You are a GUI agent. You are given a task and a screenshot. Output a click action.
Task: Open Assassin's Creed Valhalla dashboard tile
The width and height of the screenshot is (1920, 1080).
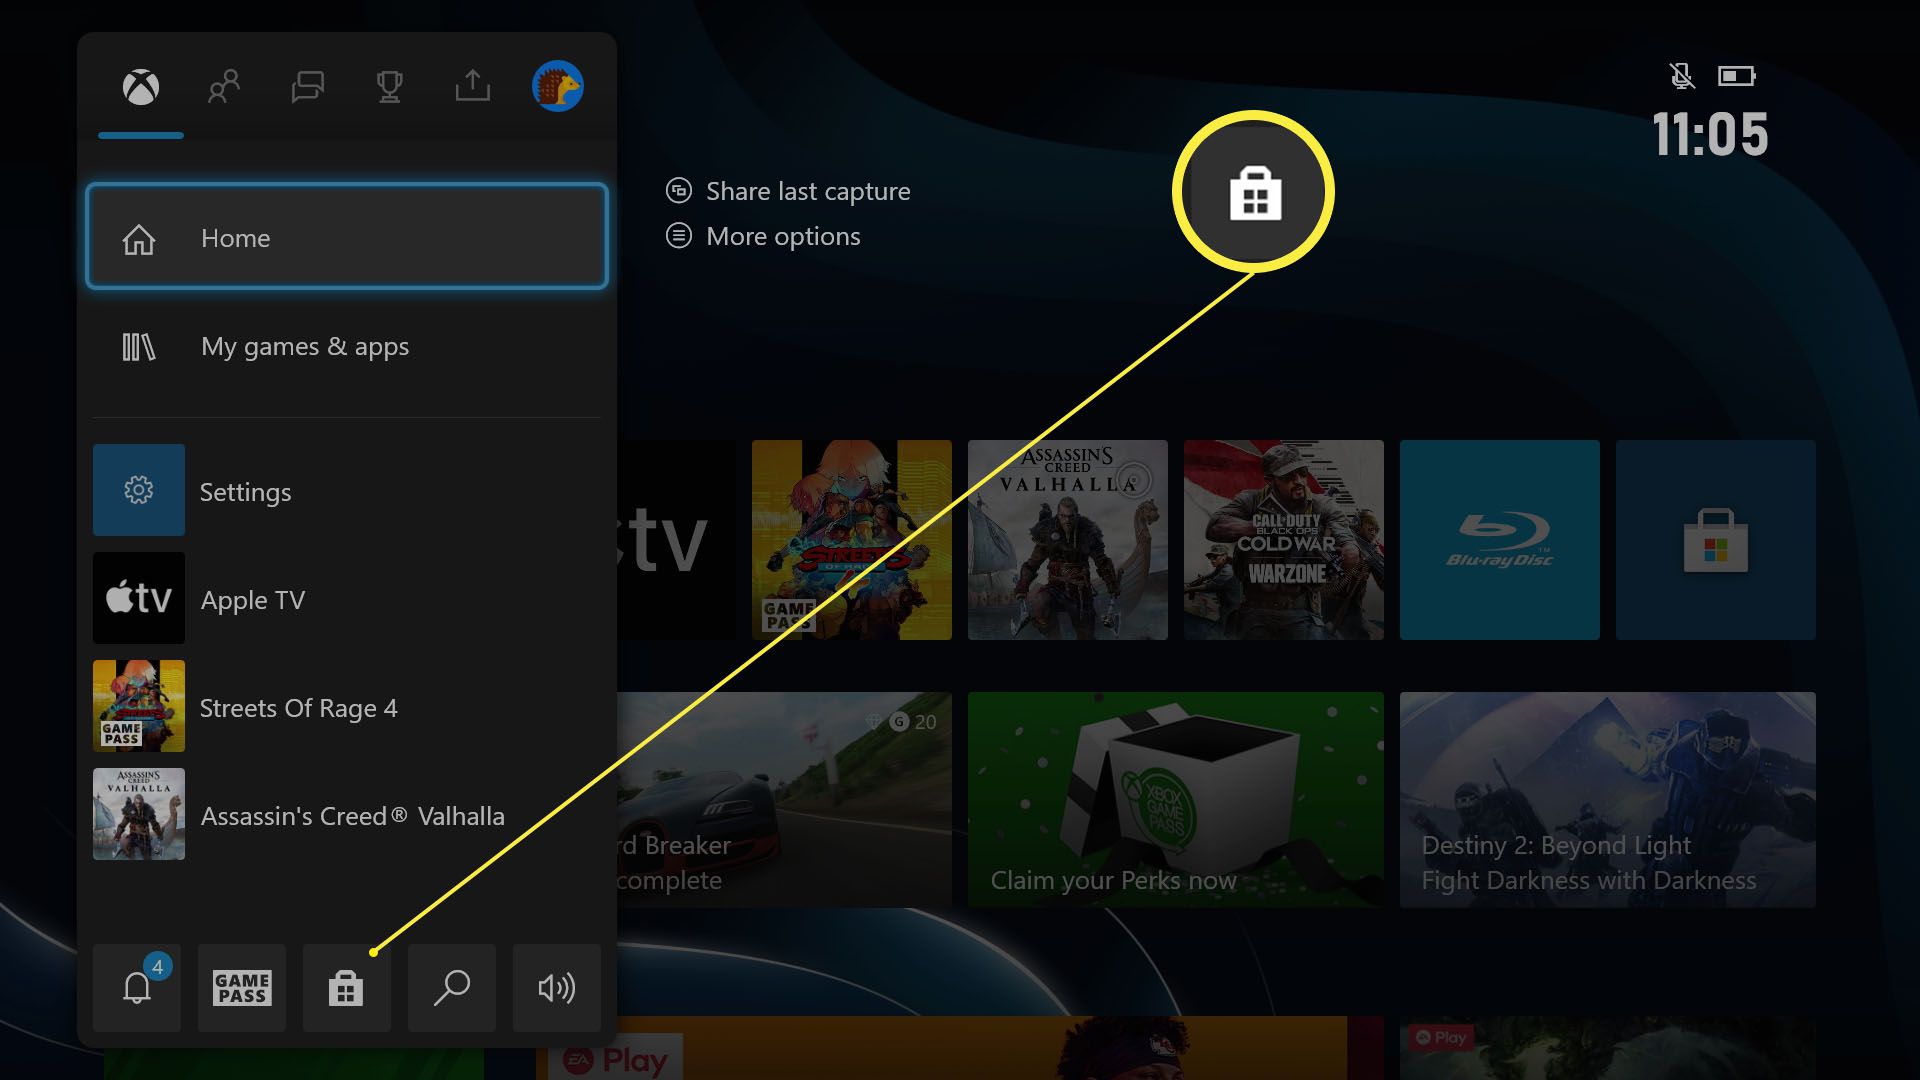1068,540
